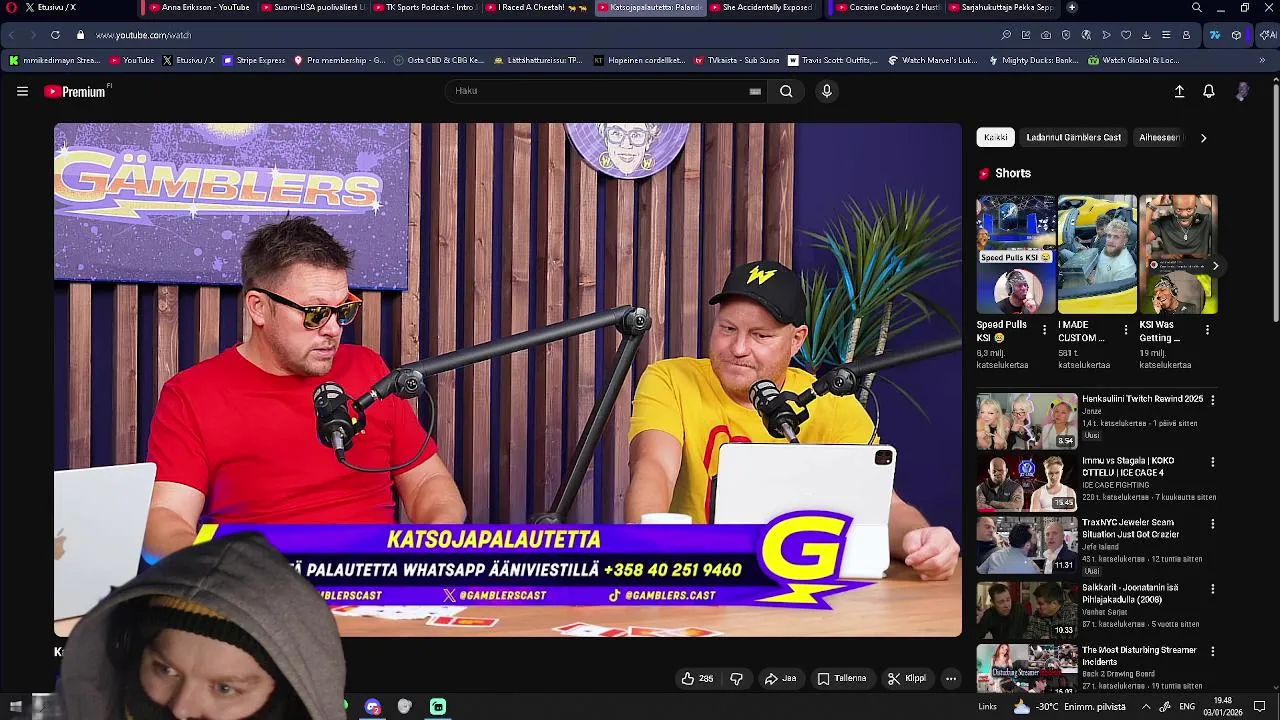Open TVkaista - Sub Suora bookmark
1280x720 pixels.
click(736, 60)
